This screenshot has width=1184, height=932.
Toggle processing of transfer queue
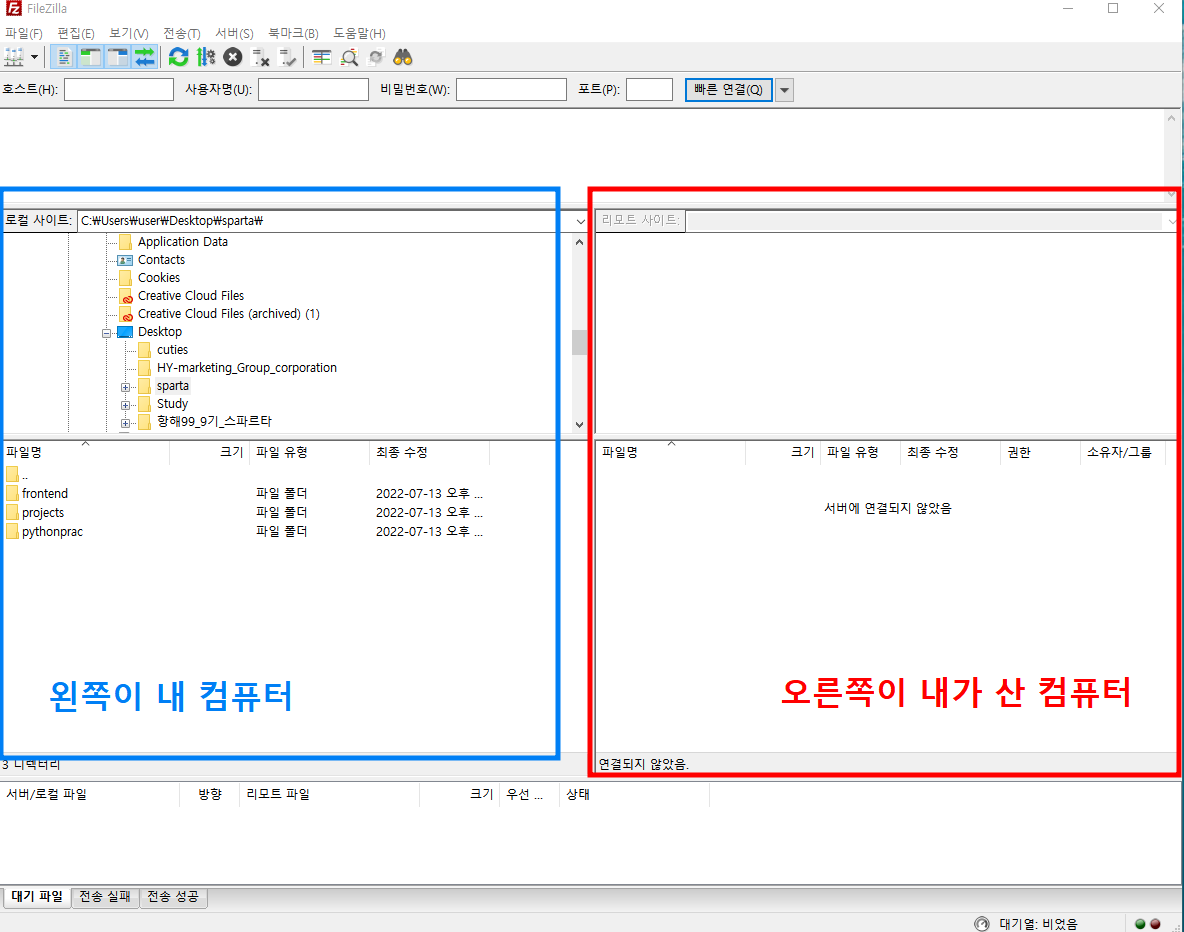coord(205,57)
